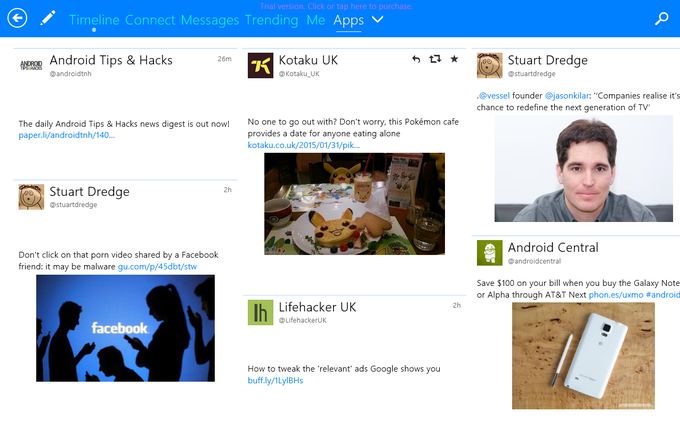Screen dimensions: 680x428
Task: Switch to the Timeline tab
Action: point(94,20)
